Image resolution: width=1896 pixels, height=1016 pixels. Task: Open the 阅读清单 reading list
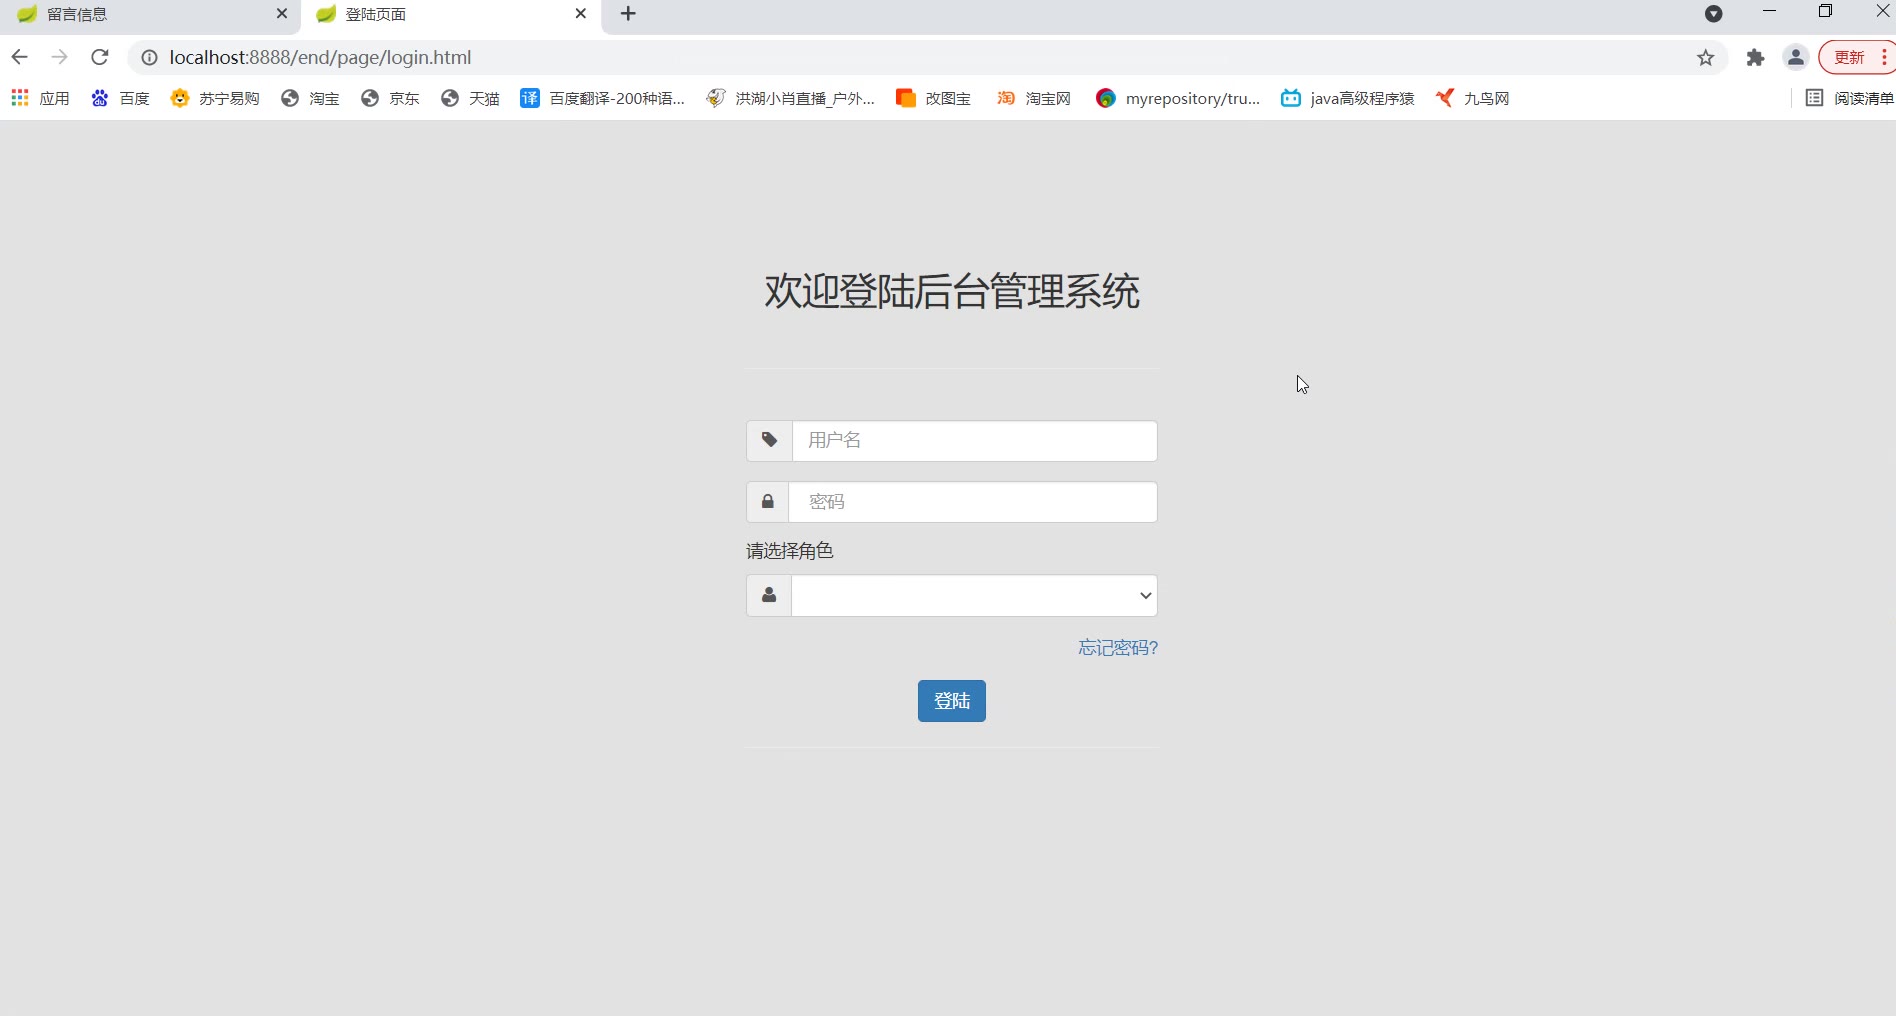(1849, 98)
